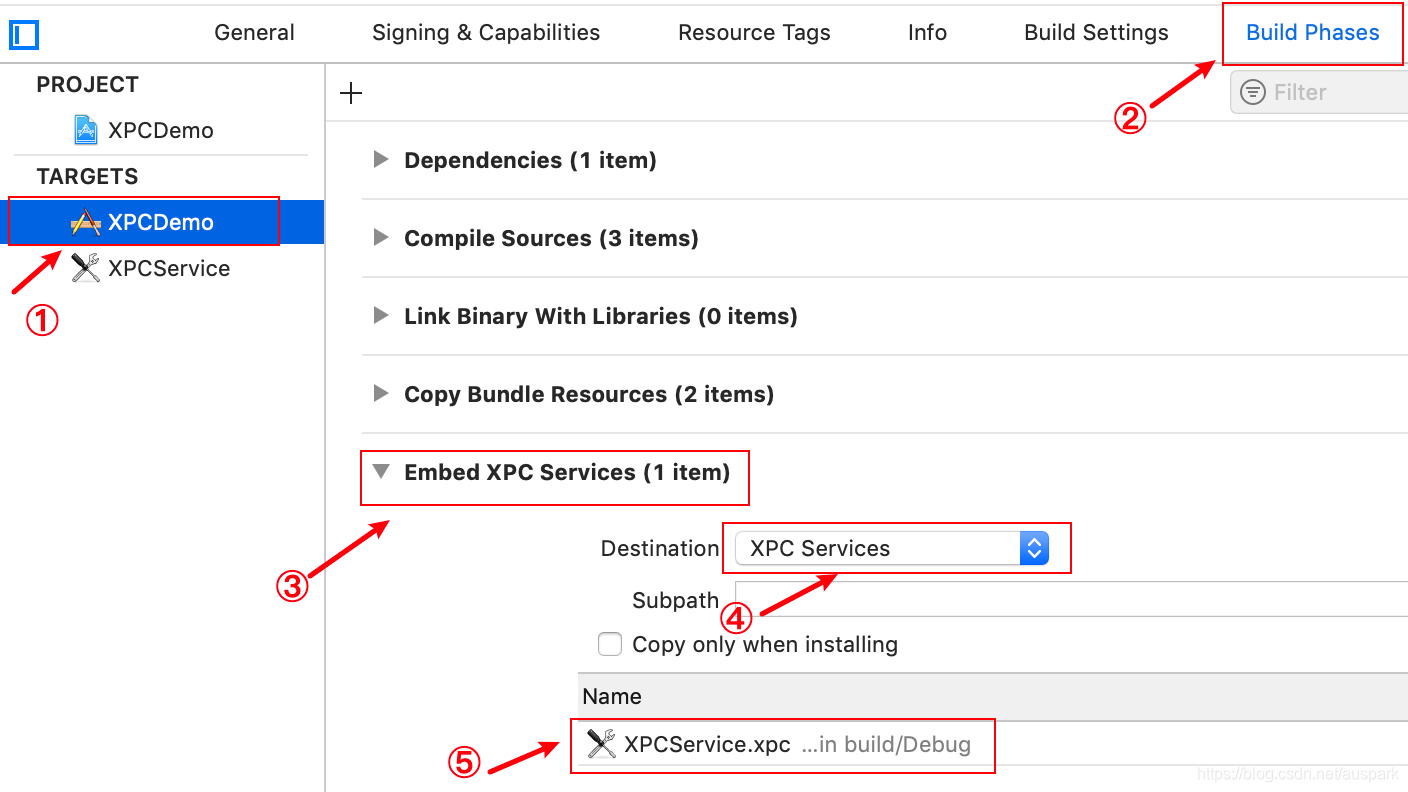The image size is (1408, 792).
Task: Expand the Dependencies phase
Action: point(380,160)
